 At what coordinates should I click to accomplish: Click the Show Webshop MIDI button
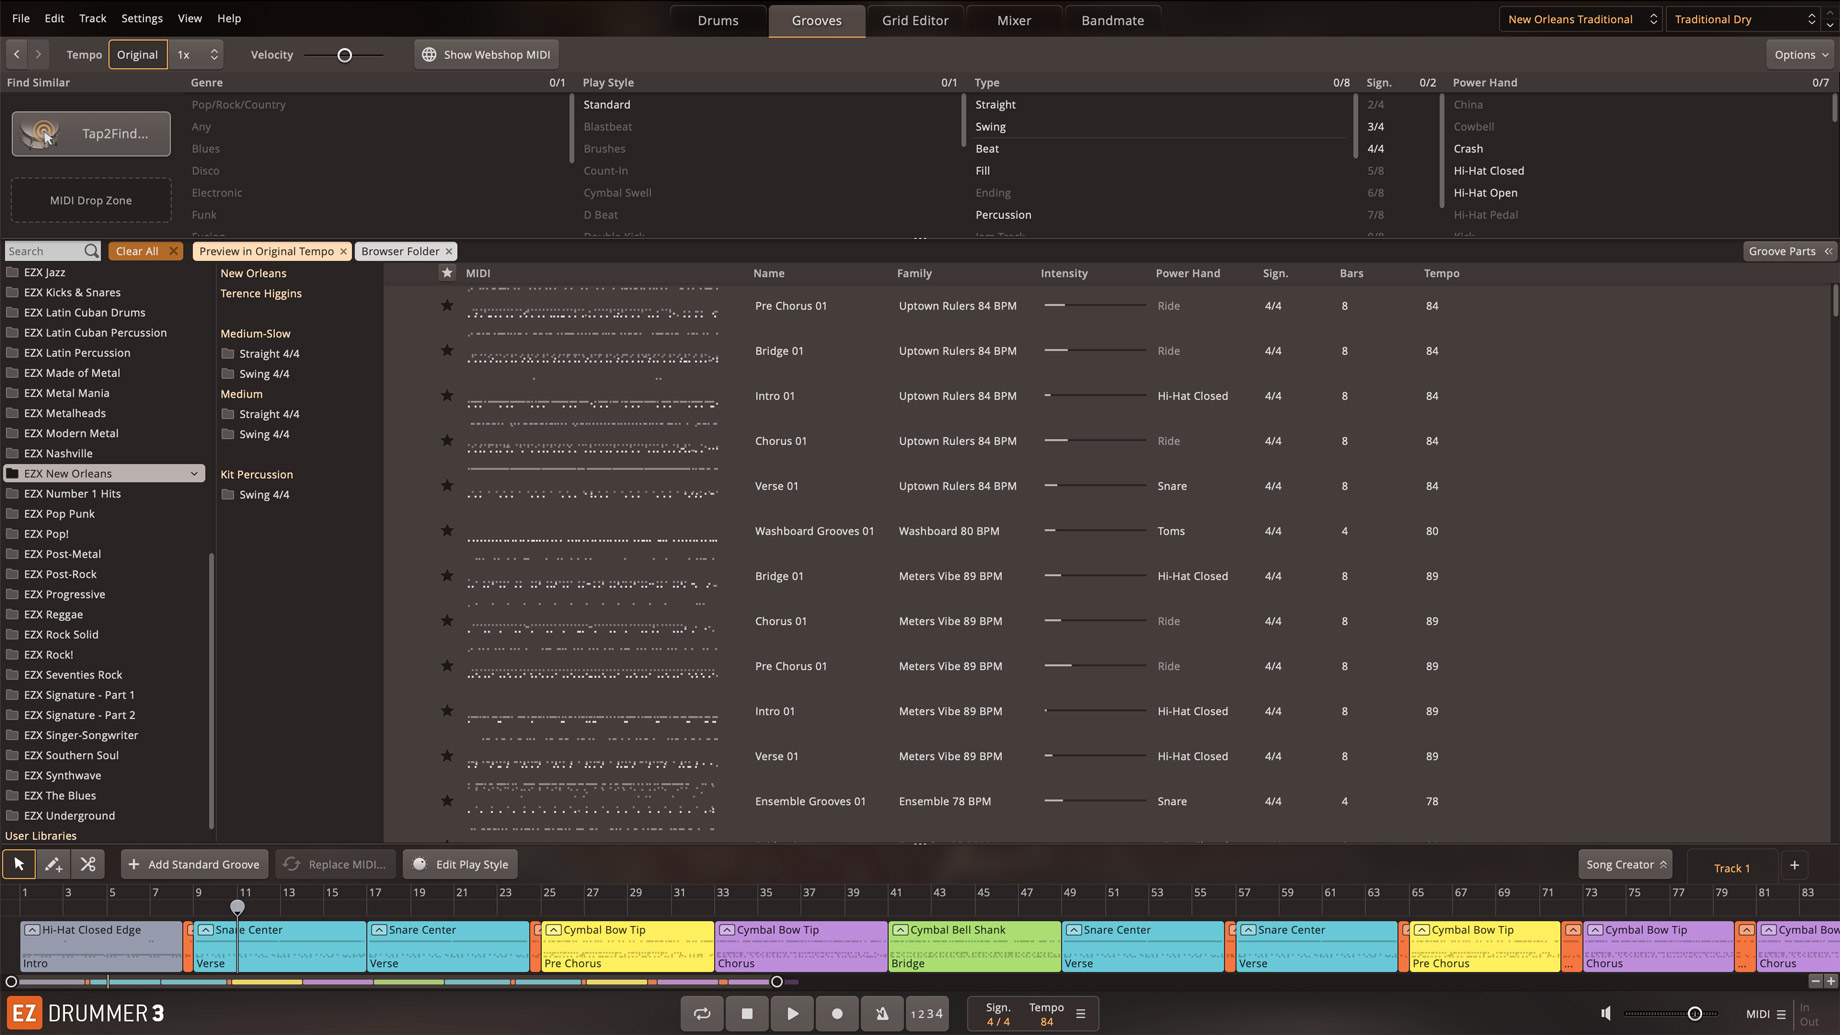(x=487, y=54)
